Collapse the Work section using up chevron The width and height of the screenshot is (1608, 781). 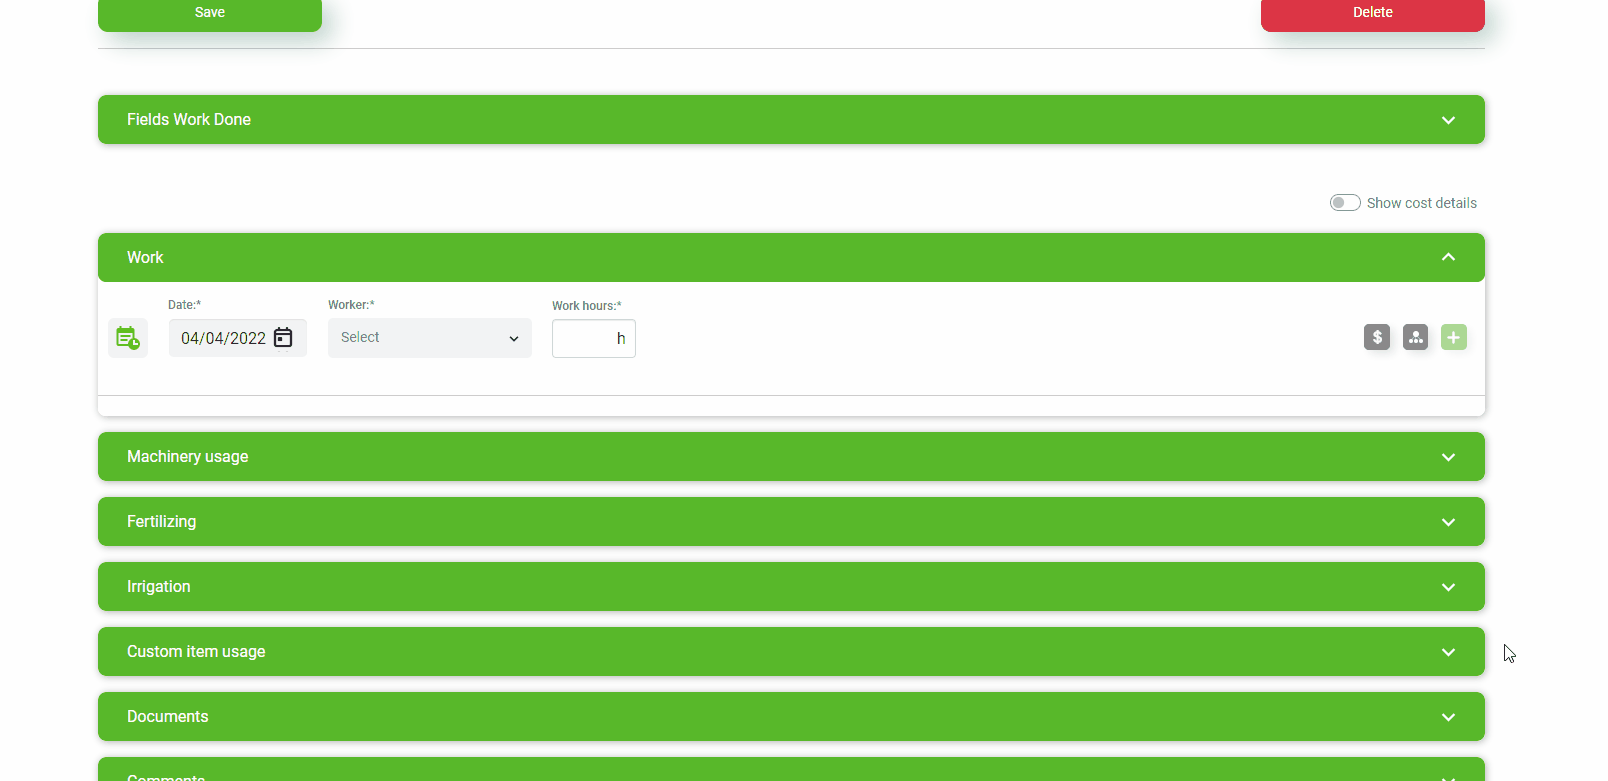coord(1447,258)
